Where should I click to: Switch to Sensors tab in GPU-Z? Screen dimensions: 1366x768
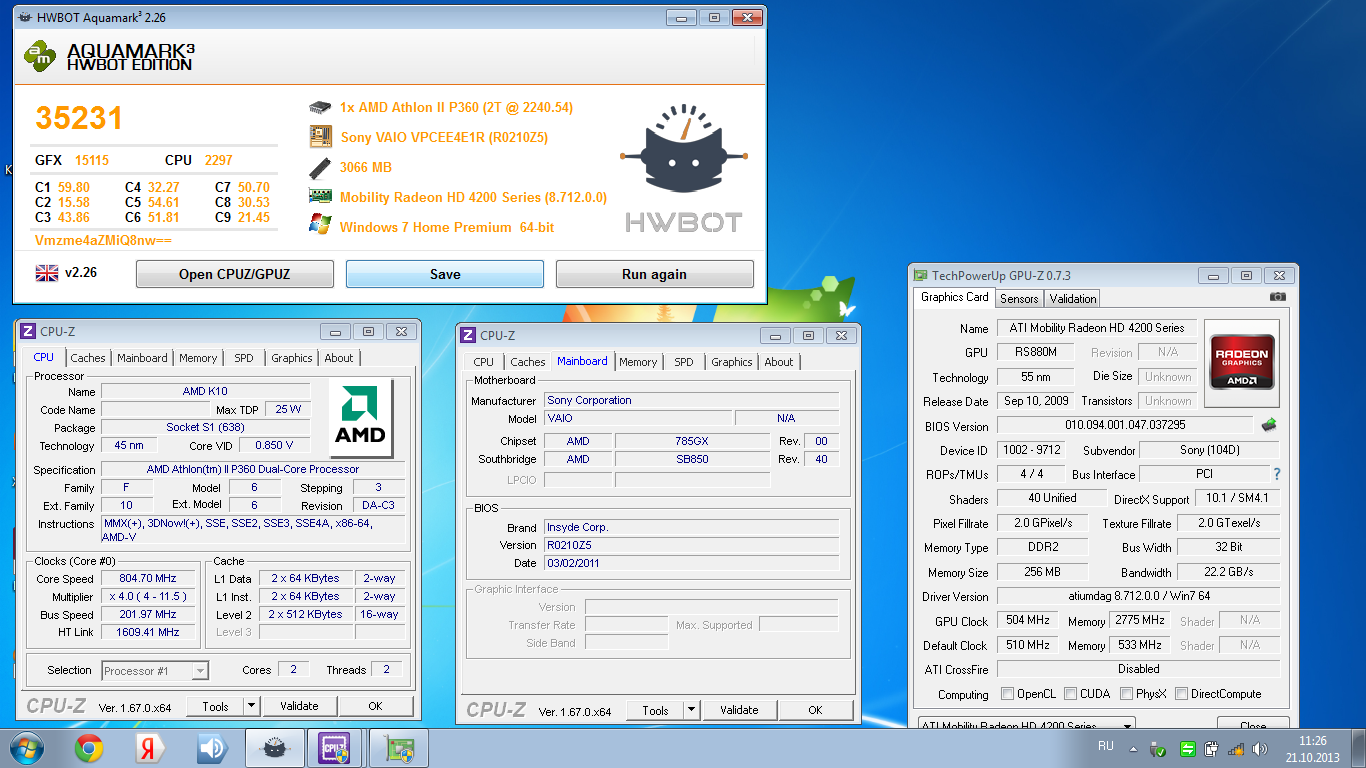coord(1019,298)
